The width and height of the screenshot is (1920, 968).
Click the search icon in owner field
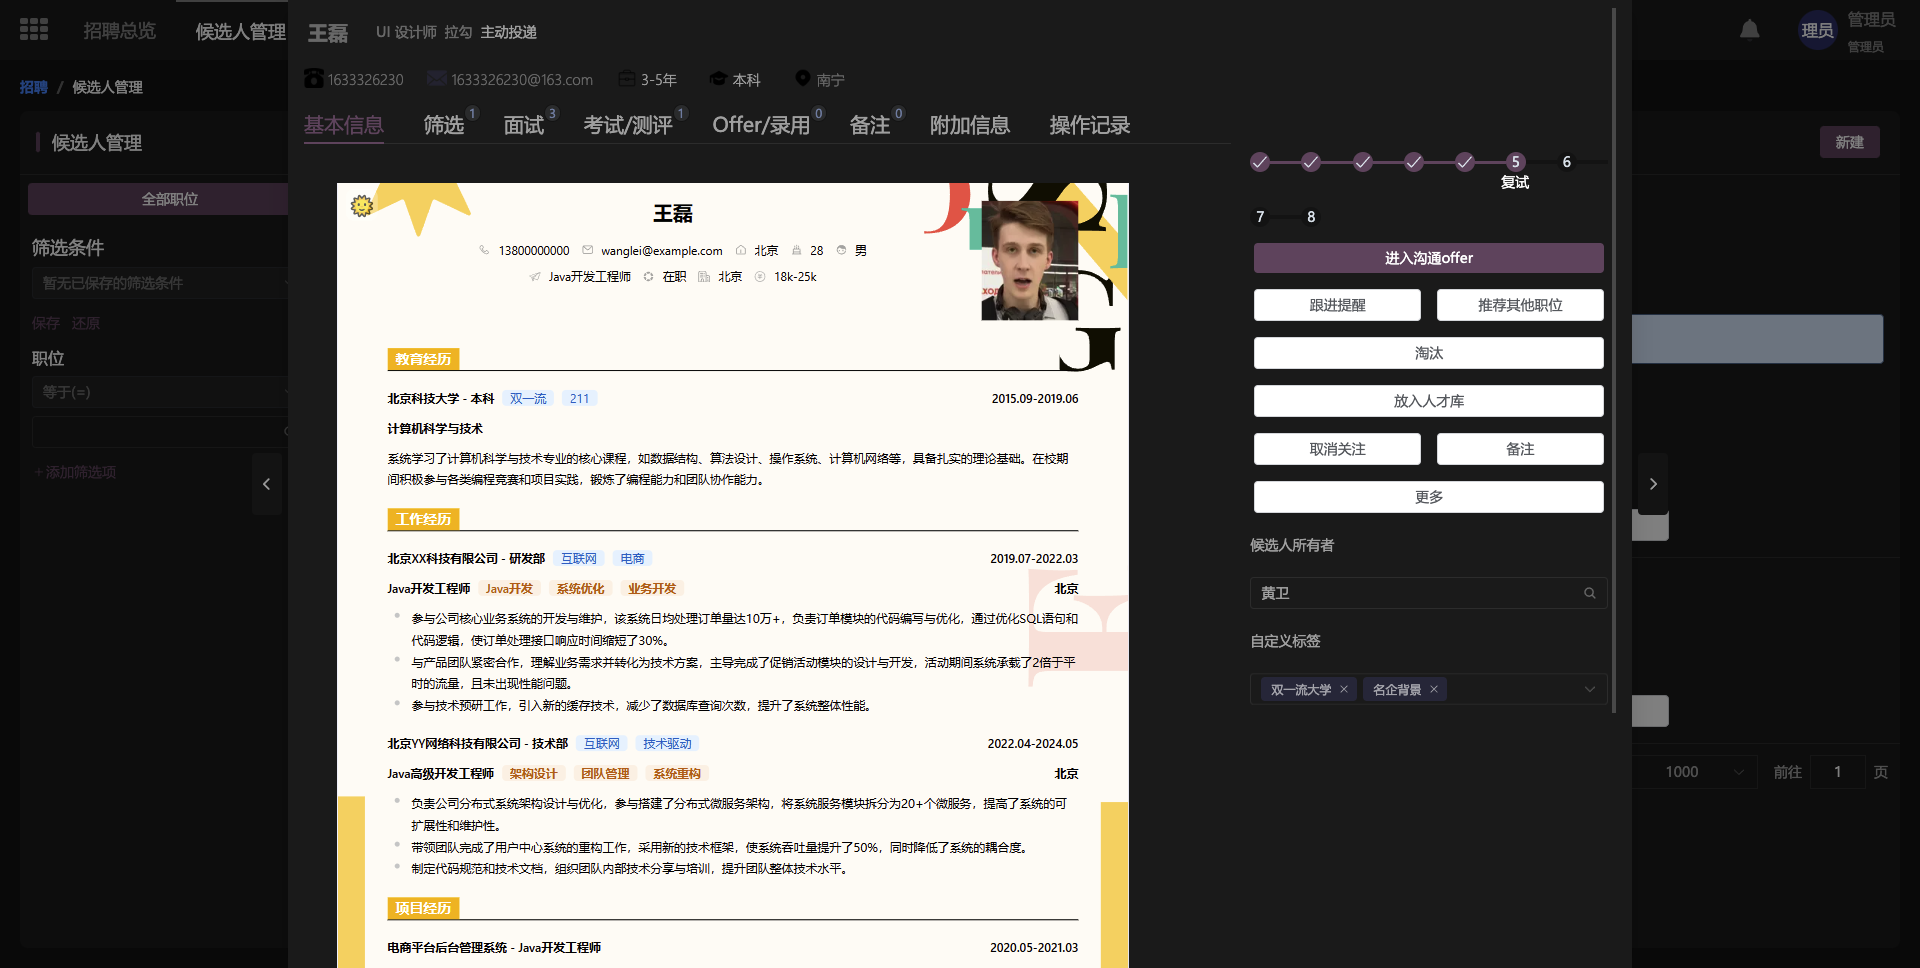point(1589,593)
